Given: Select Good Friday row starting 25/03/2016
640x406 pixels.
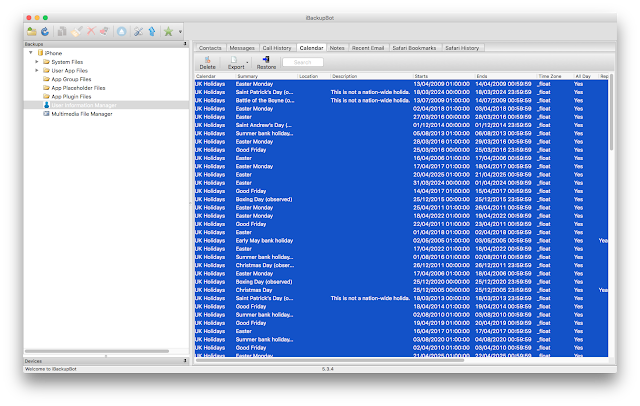Looking at the screenshot, I should [x=401, y=150].
